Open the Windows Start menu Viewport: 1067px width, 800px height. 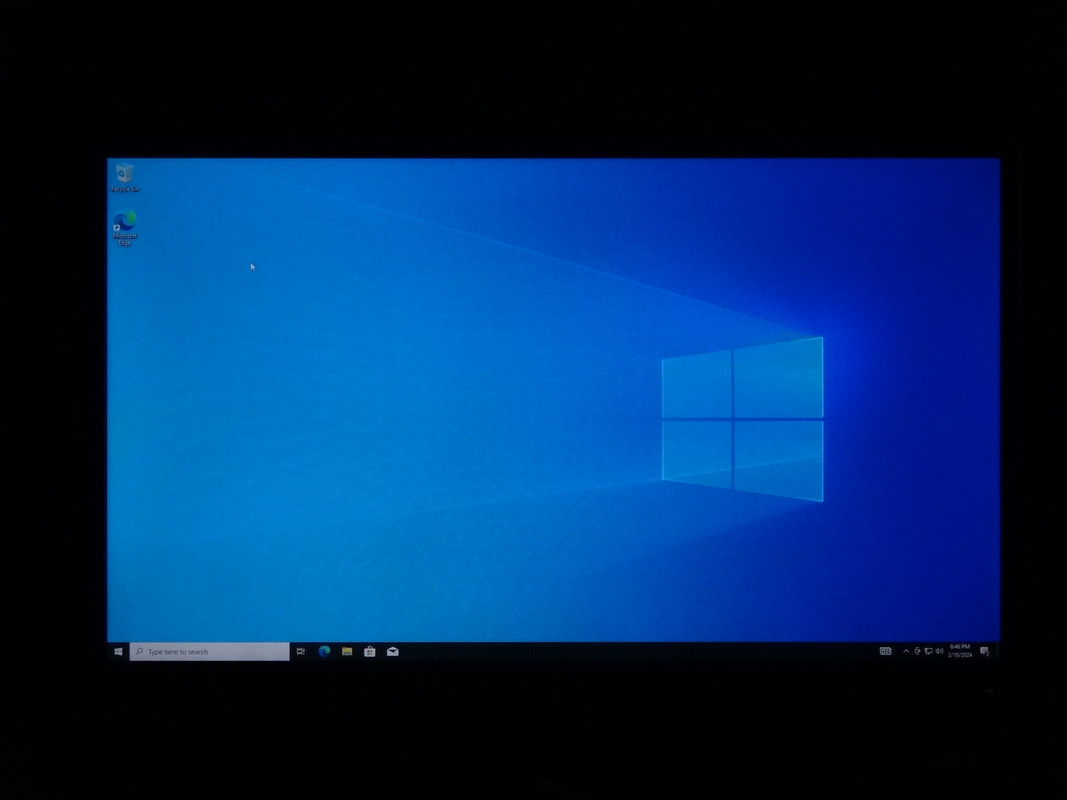[x=118, y=652]
